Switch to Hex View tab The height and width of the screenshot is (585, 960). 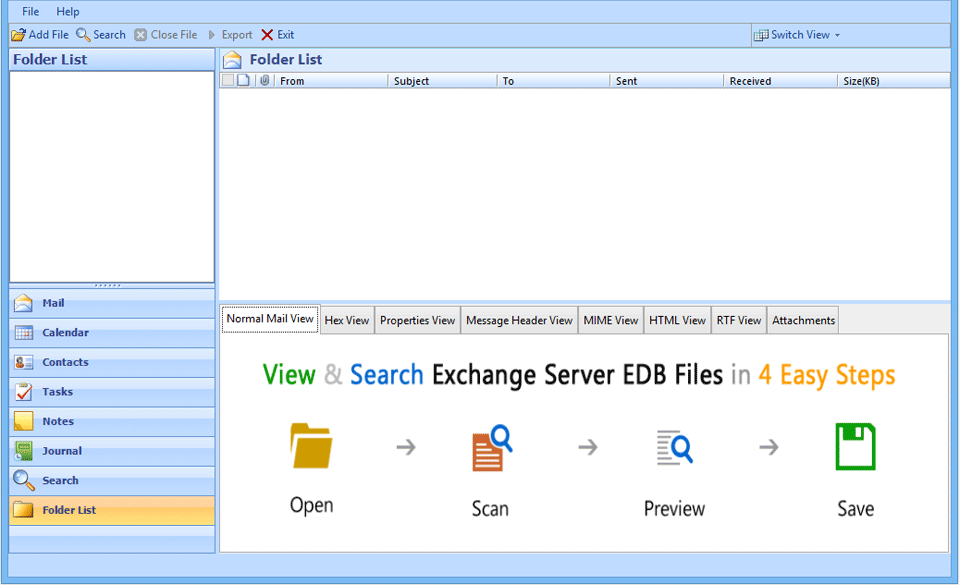[x=347, y=320]
